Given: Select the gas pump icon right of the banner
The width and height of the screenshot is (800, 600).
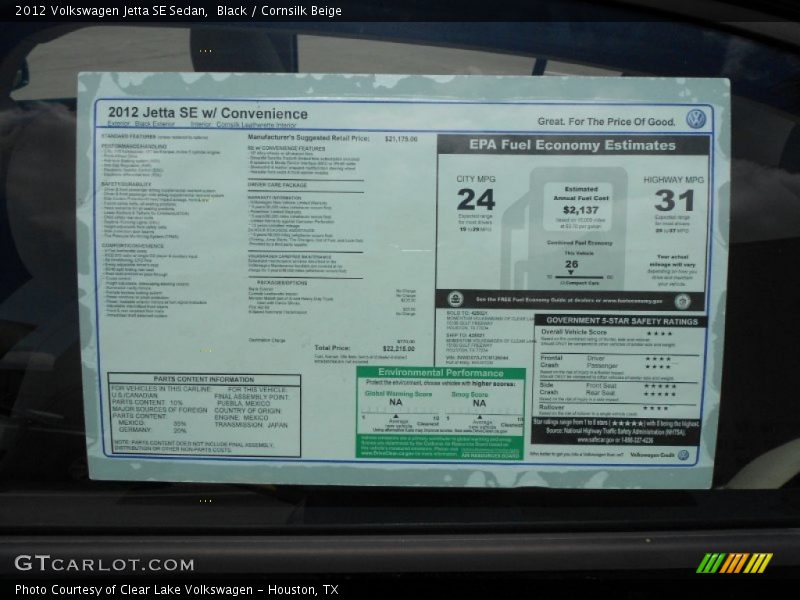Looking at the screenshot, I should click(x=682, y=301).
